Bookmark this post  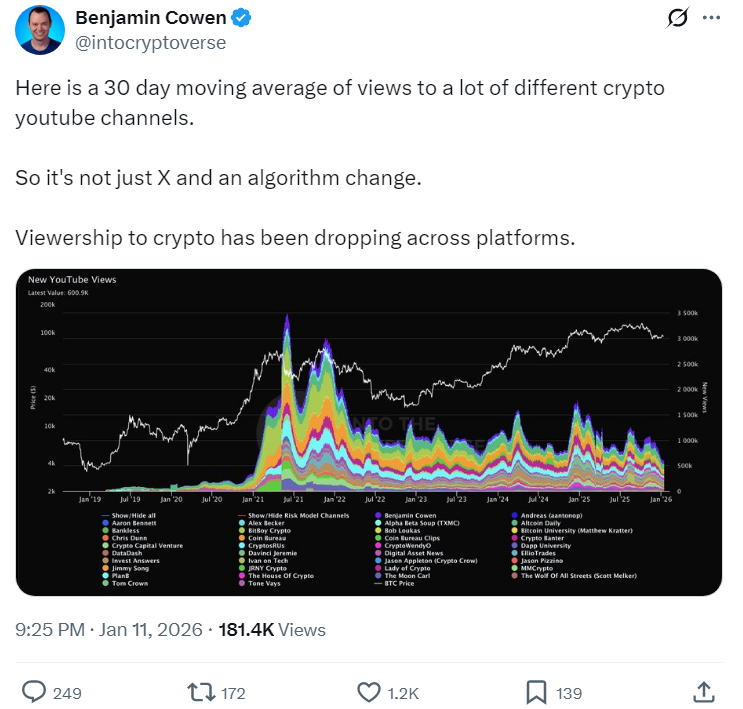(x=536, y=691)
